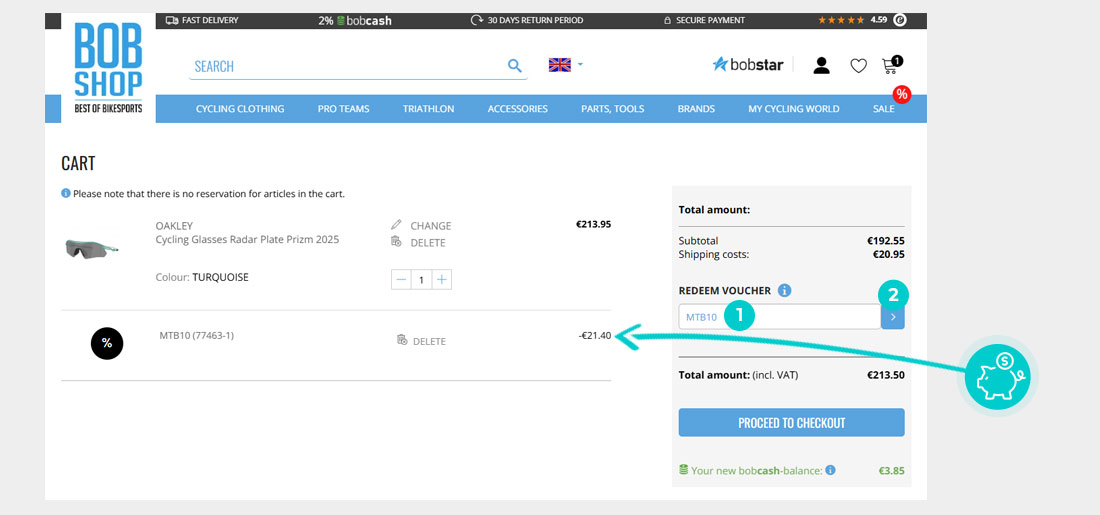Click the 30 DAYS RETURN PERIOD text
1100x515 pixels.
(x=535, y=20)
